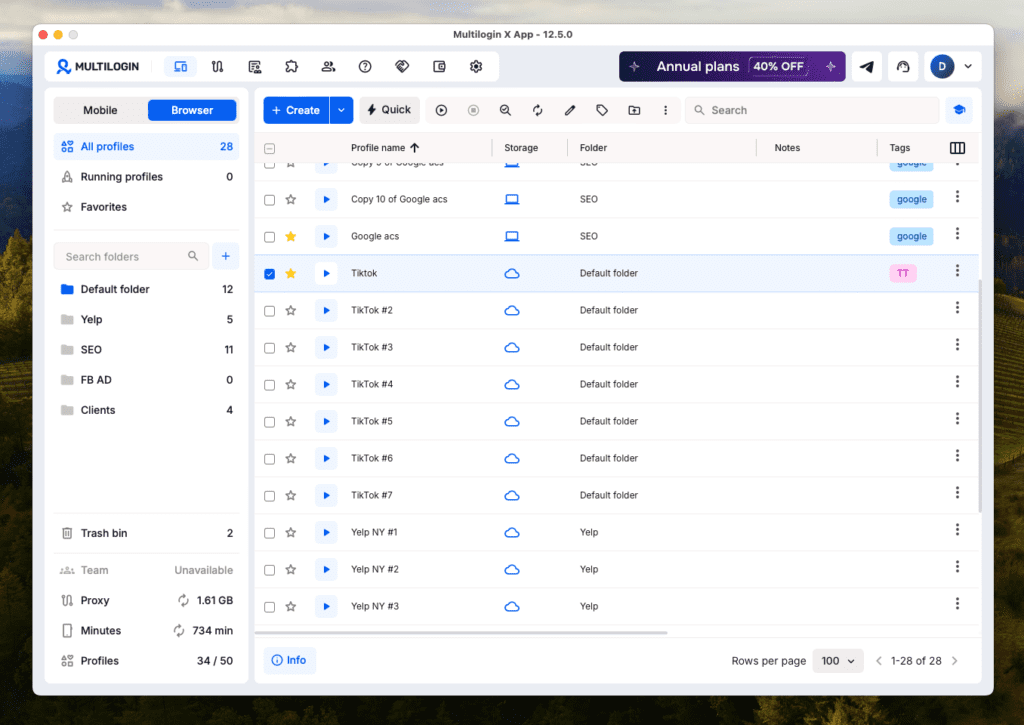This screenshot has height=725, width=1024.
Task: Open Favorites in the sidebar
Action: tap(146, 207)
